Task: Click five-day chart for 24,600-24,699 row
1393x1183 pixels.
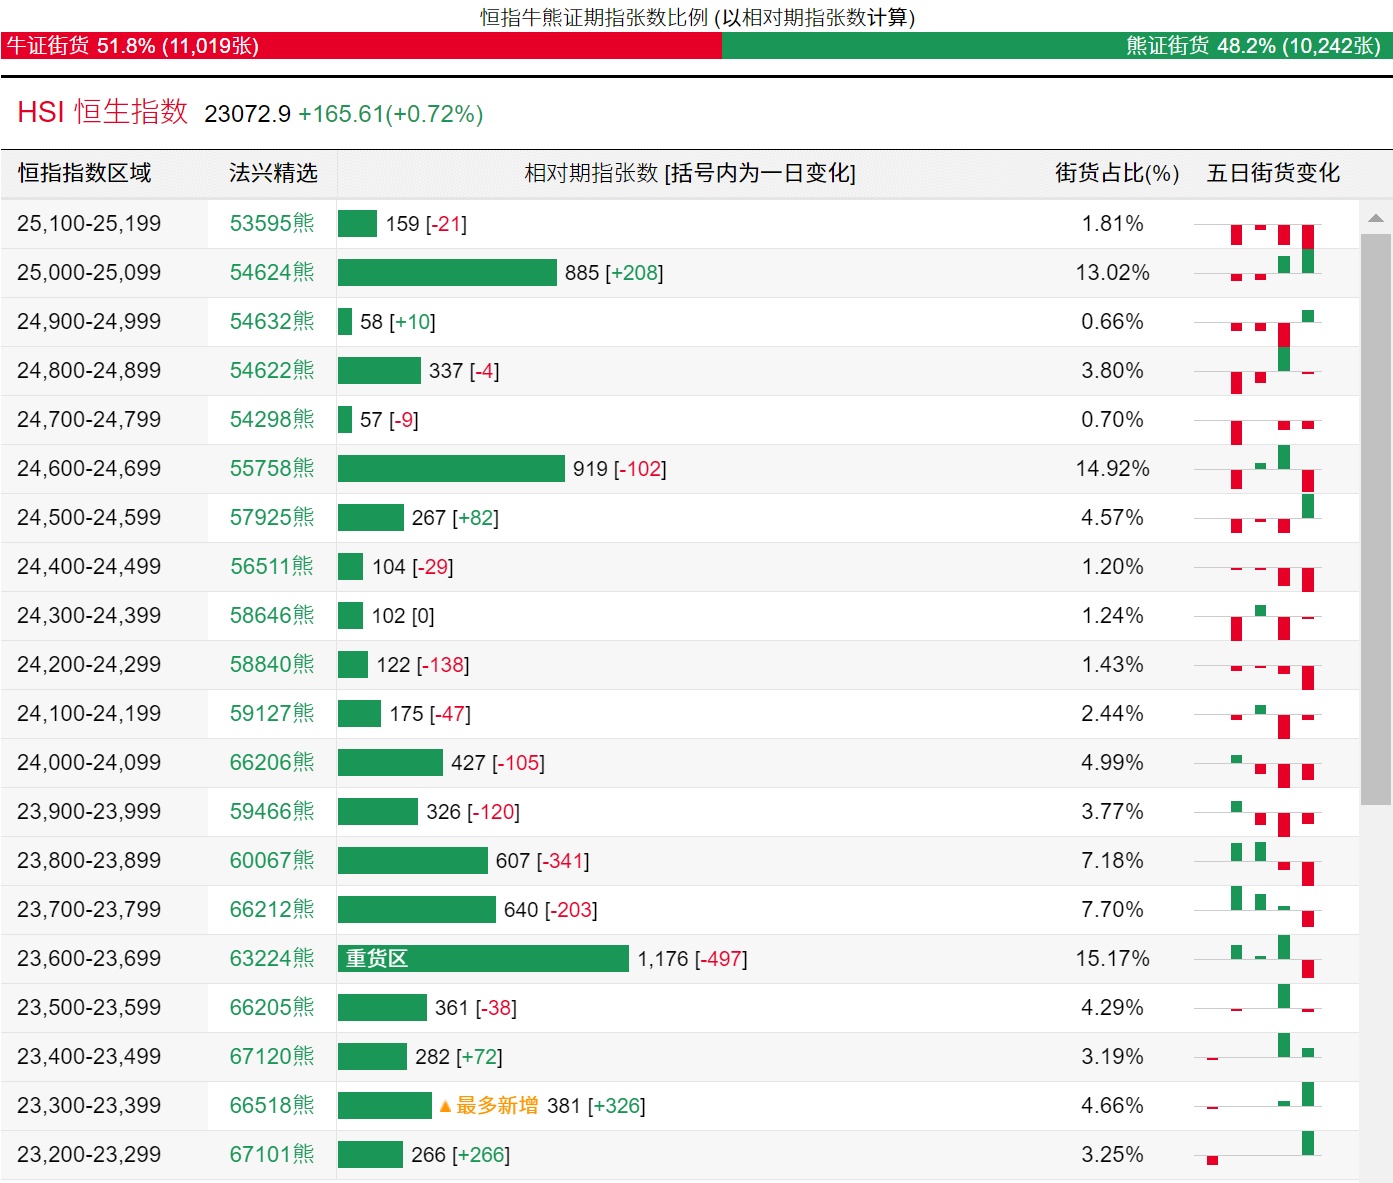Action: (1258, 468)
